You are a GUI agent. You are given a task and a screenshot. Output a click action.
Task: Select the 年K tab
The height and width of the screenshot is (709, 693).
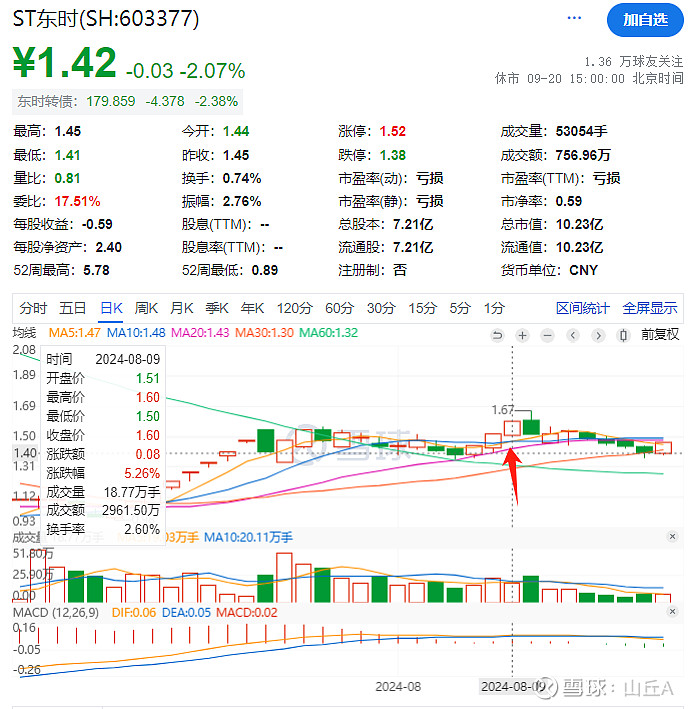click(252, 308)
